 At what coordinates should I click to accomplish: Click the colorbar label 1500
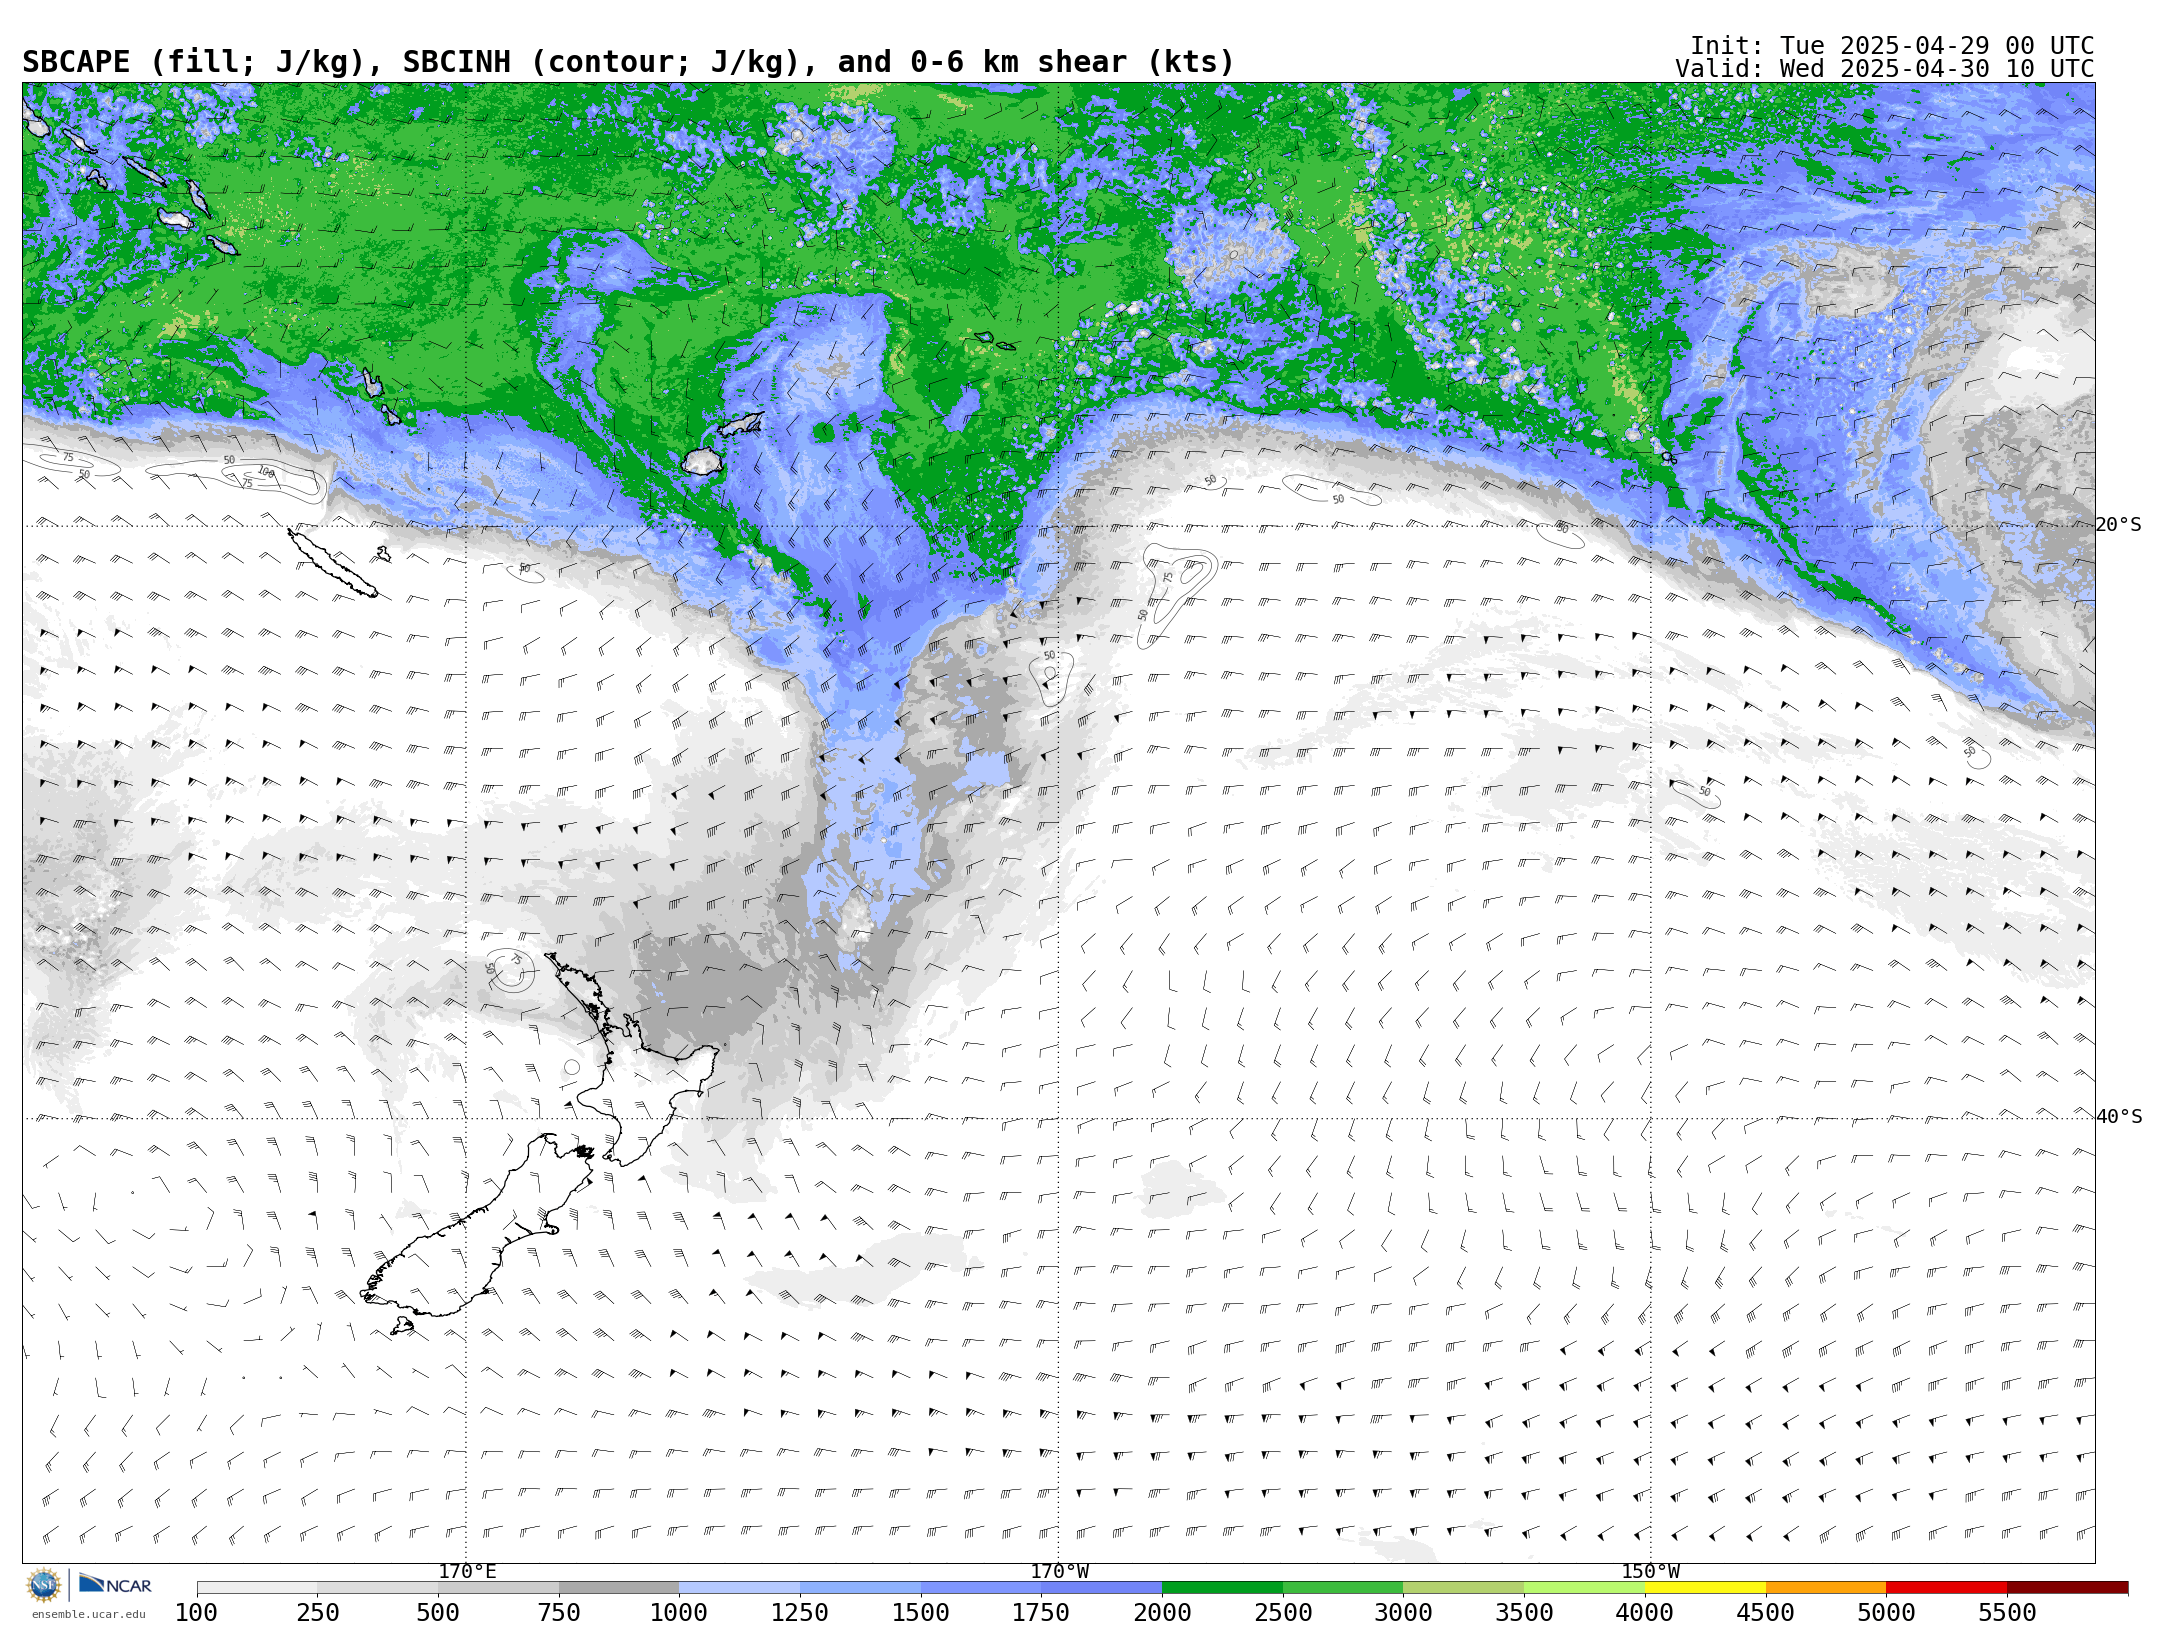[x=921, y=1612]
